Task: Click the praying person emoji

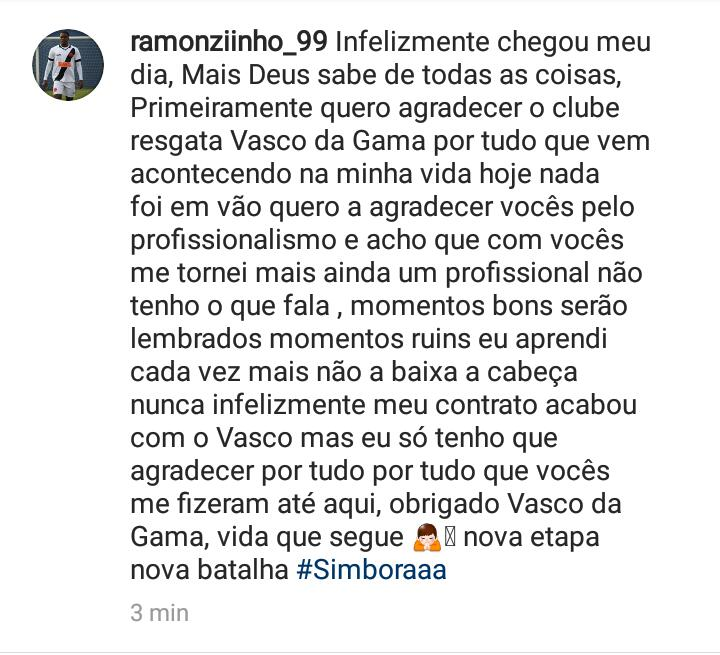Action: coord(427,537)
